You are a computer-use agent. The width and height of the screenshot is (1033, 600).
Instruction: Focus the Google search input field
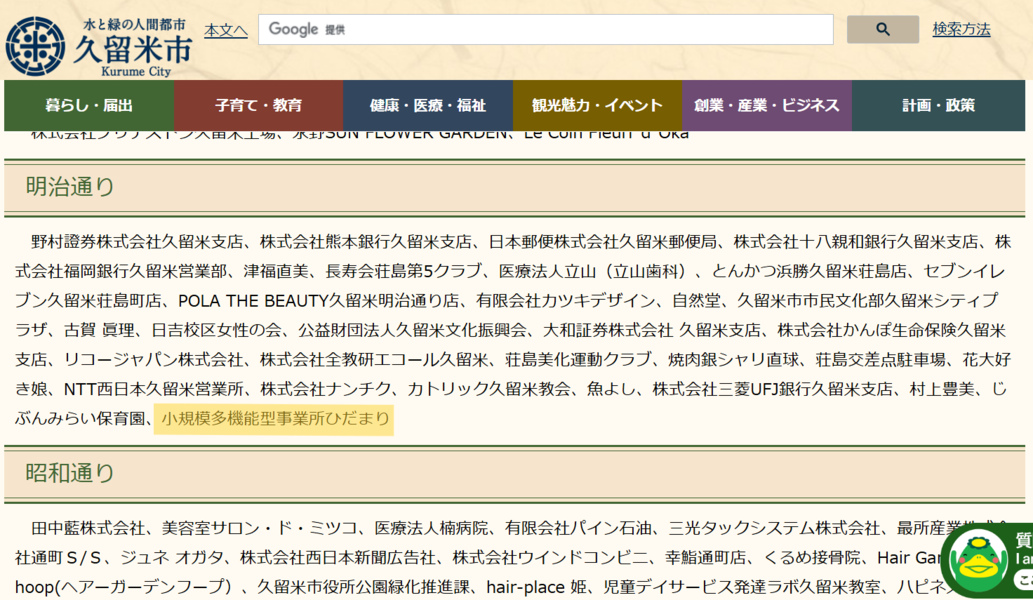[545, 30]
